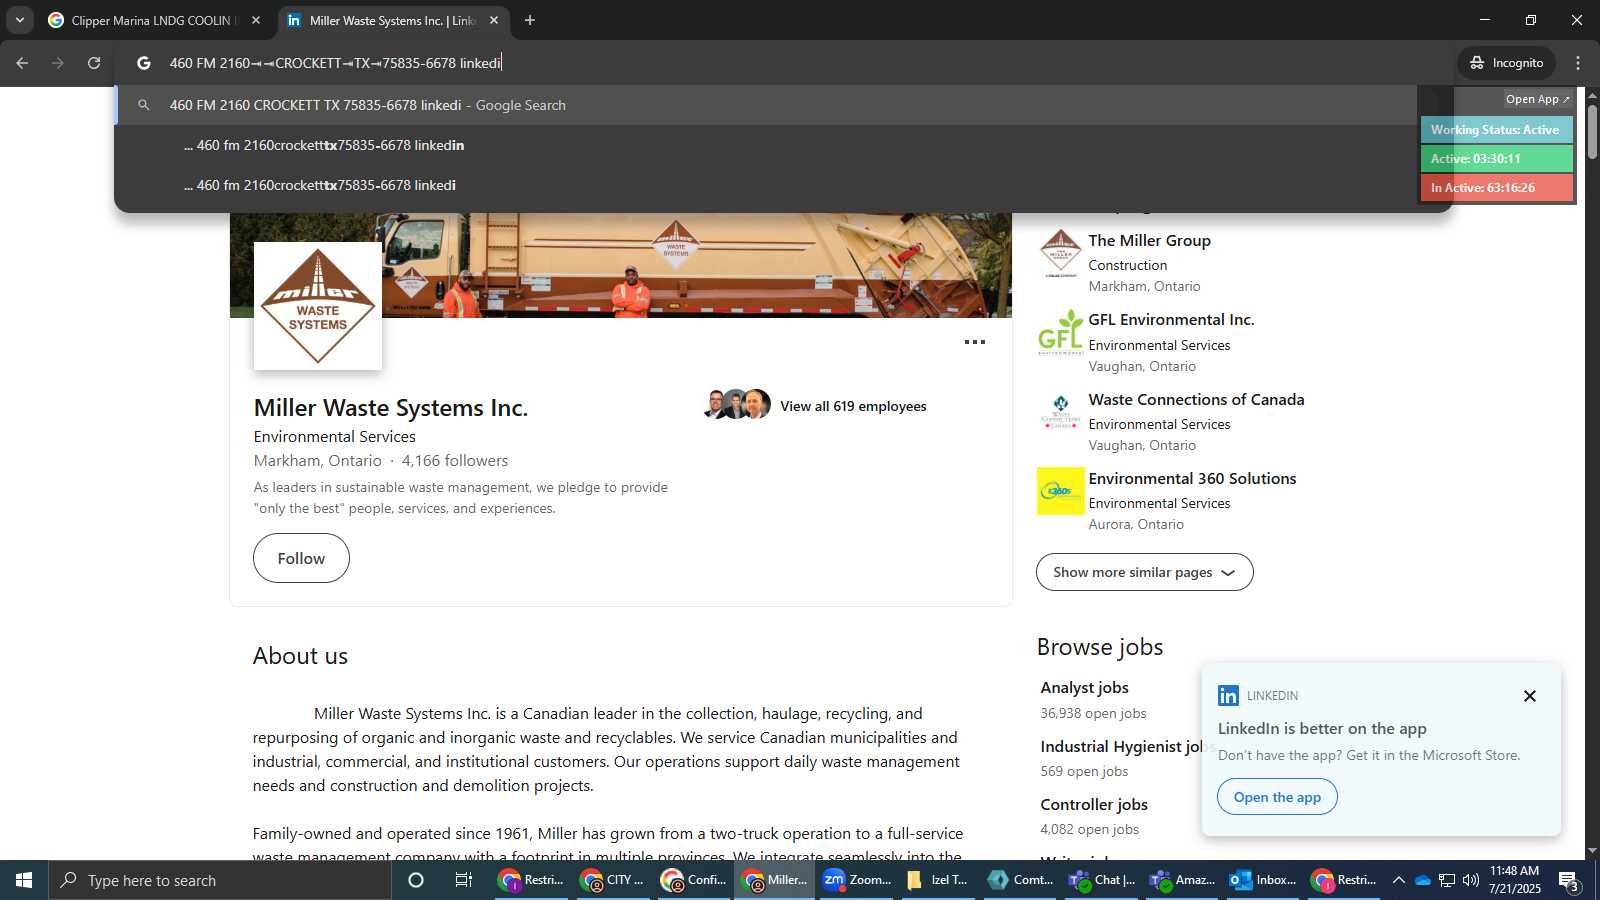This screenshot has width=1600, height=900.
Task: Open Task View on the taskbar
Action: point(463,880)
